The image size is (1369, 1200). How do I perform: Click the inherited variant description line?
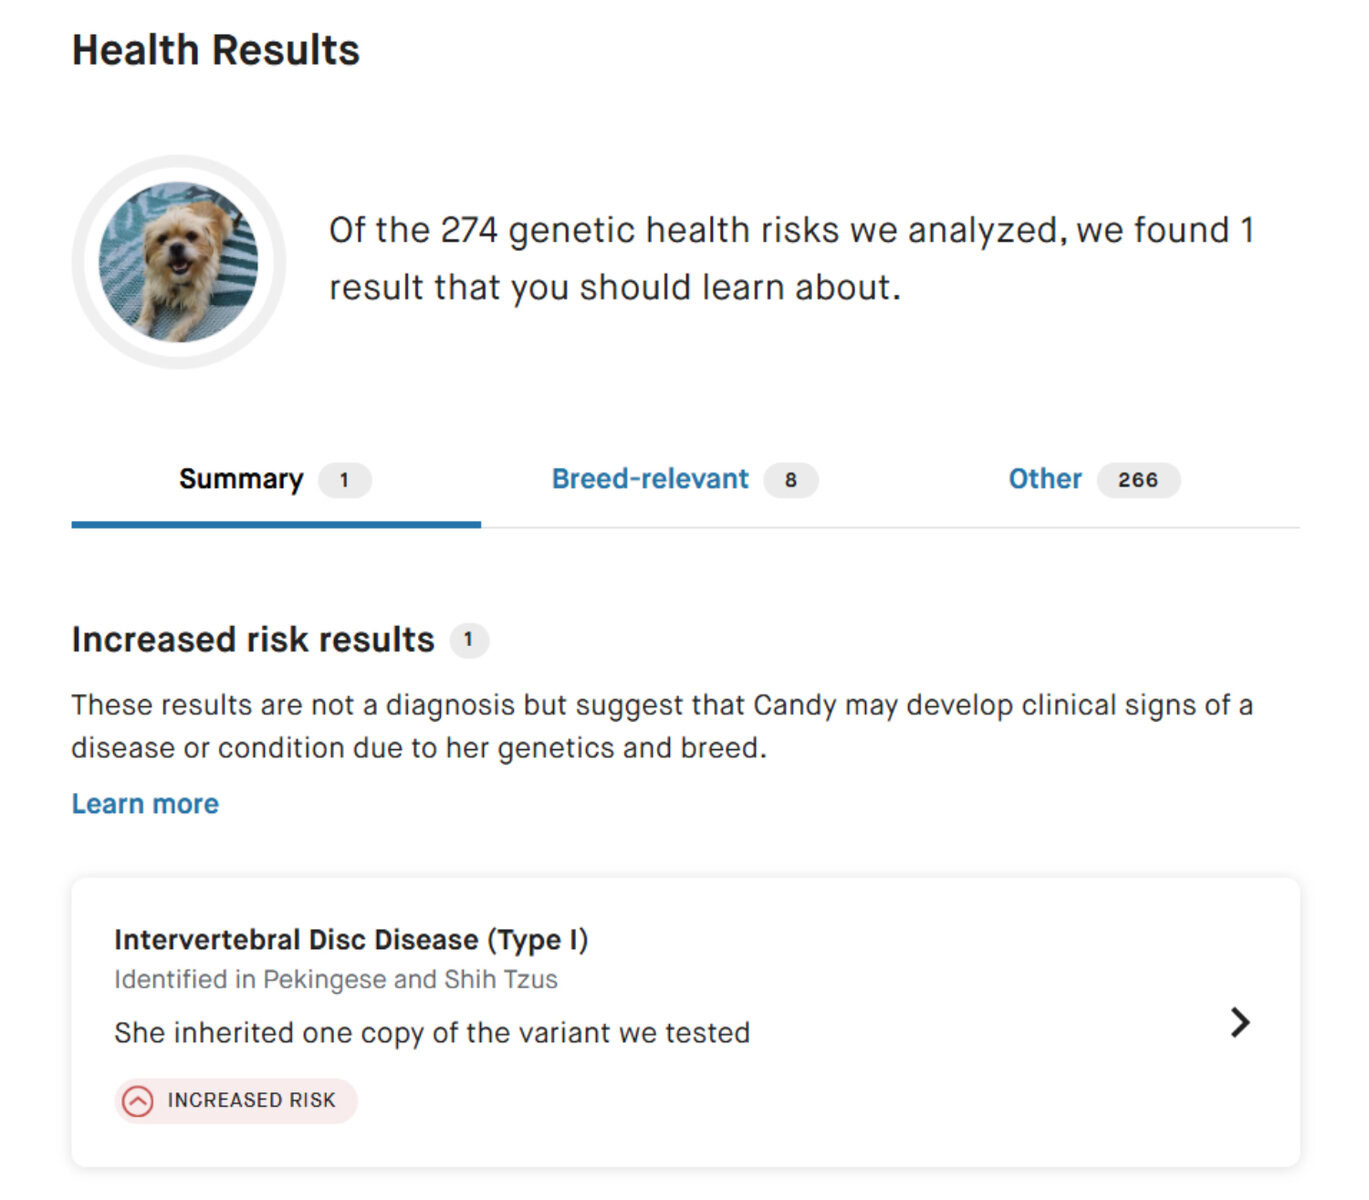pyautogui.click(x=431, y=1032)
